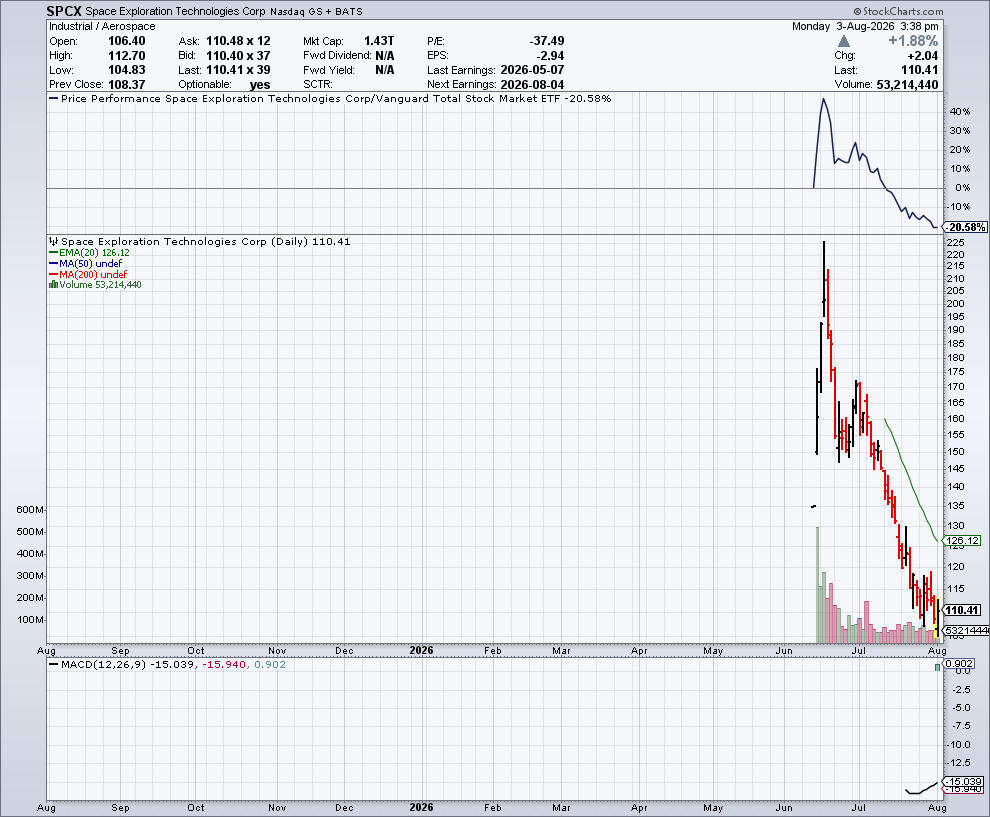The height and width of the screenshot is (817, 990).
Task: Click the Bid quote 110.40 x 37
Action: tap(238, 56)
